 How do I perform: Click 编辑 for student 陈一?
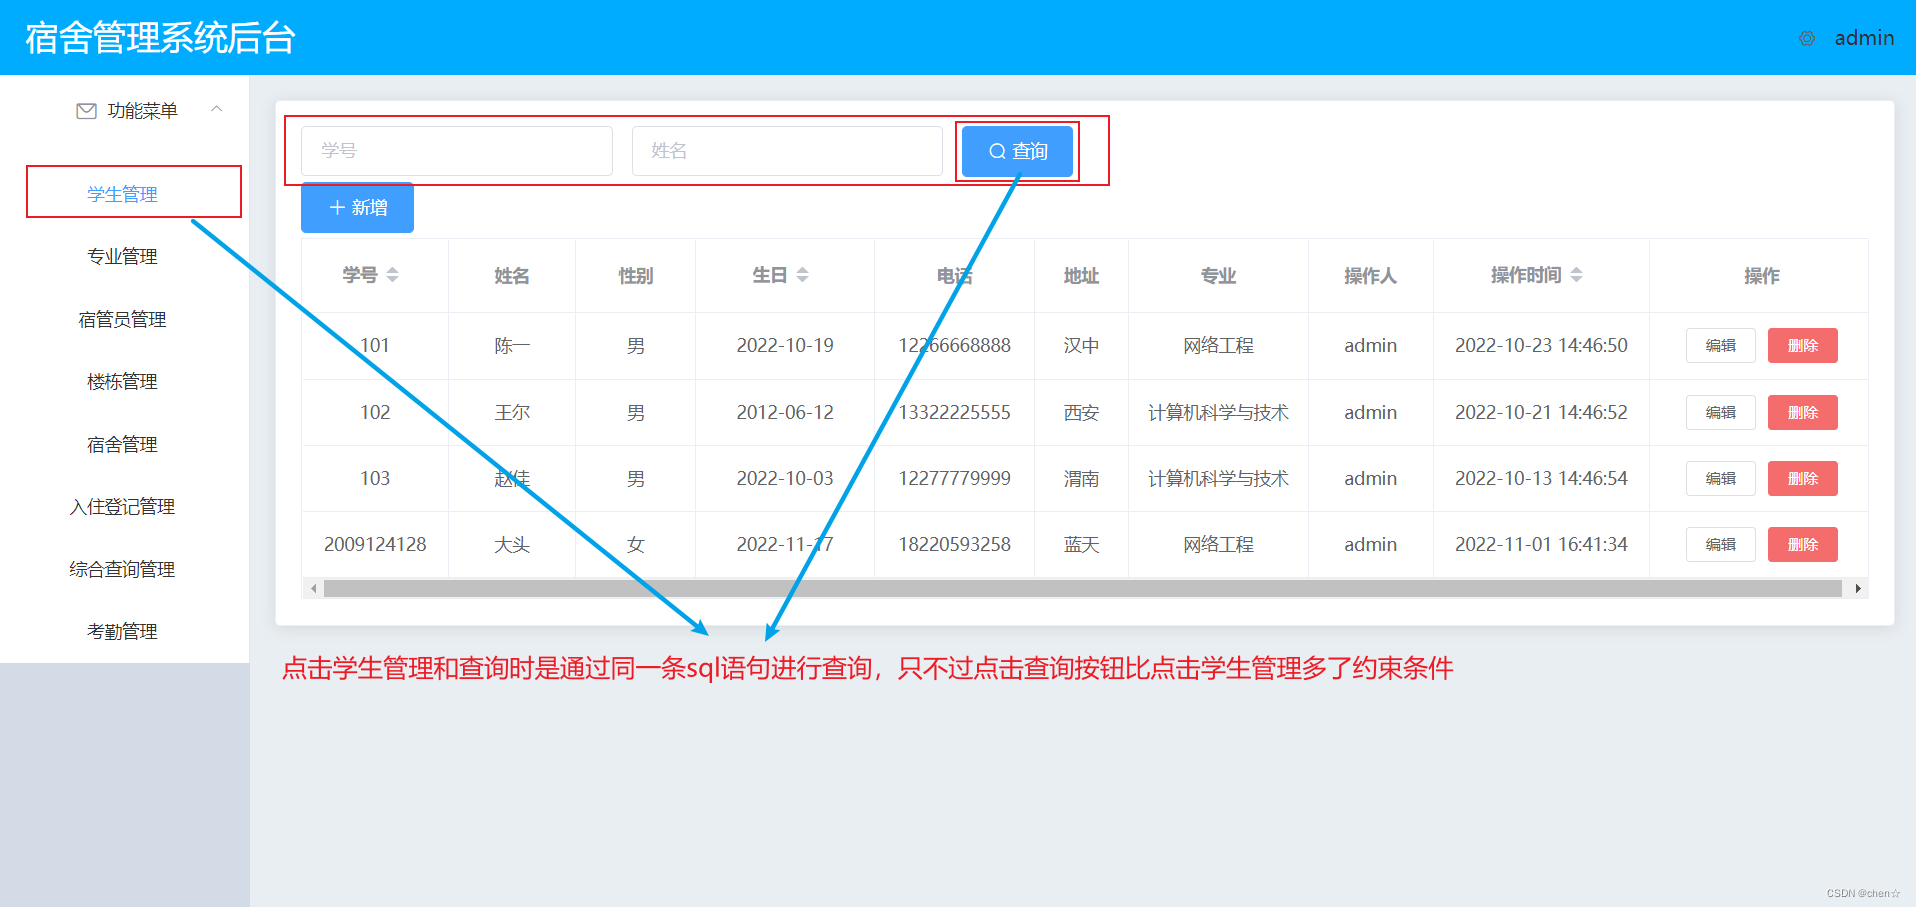click(1720, 345)
